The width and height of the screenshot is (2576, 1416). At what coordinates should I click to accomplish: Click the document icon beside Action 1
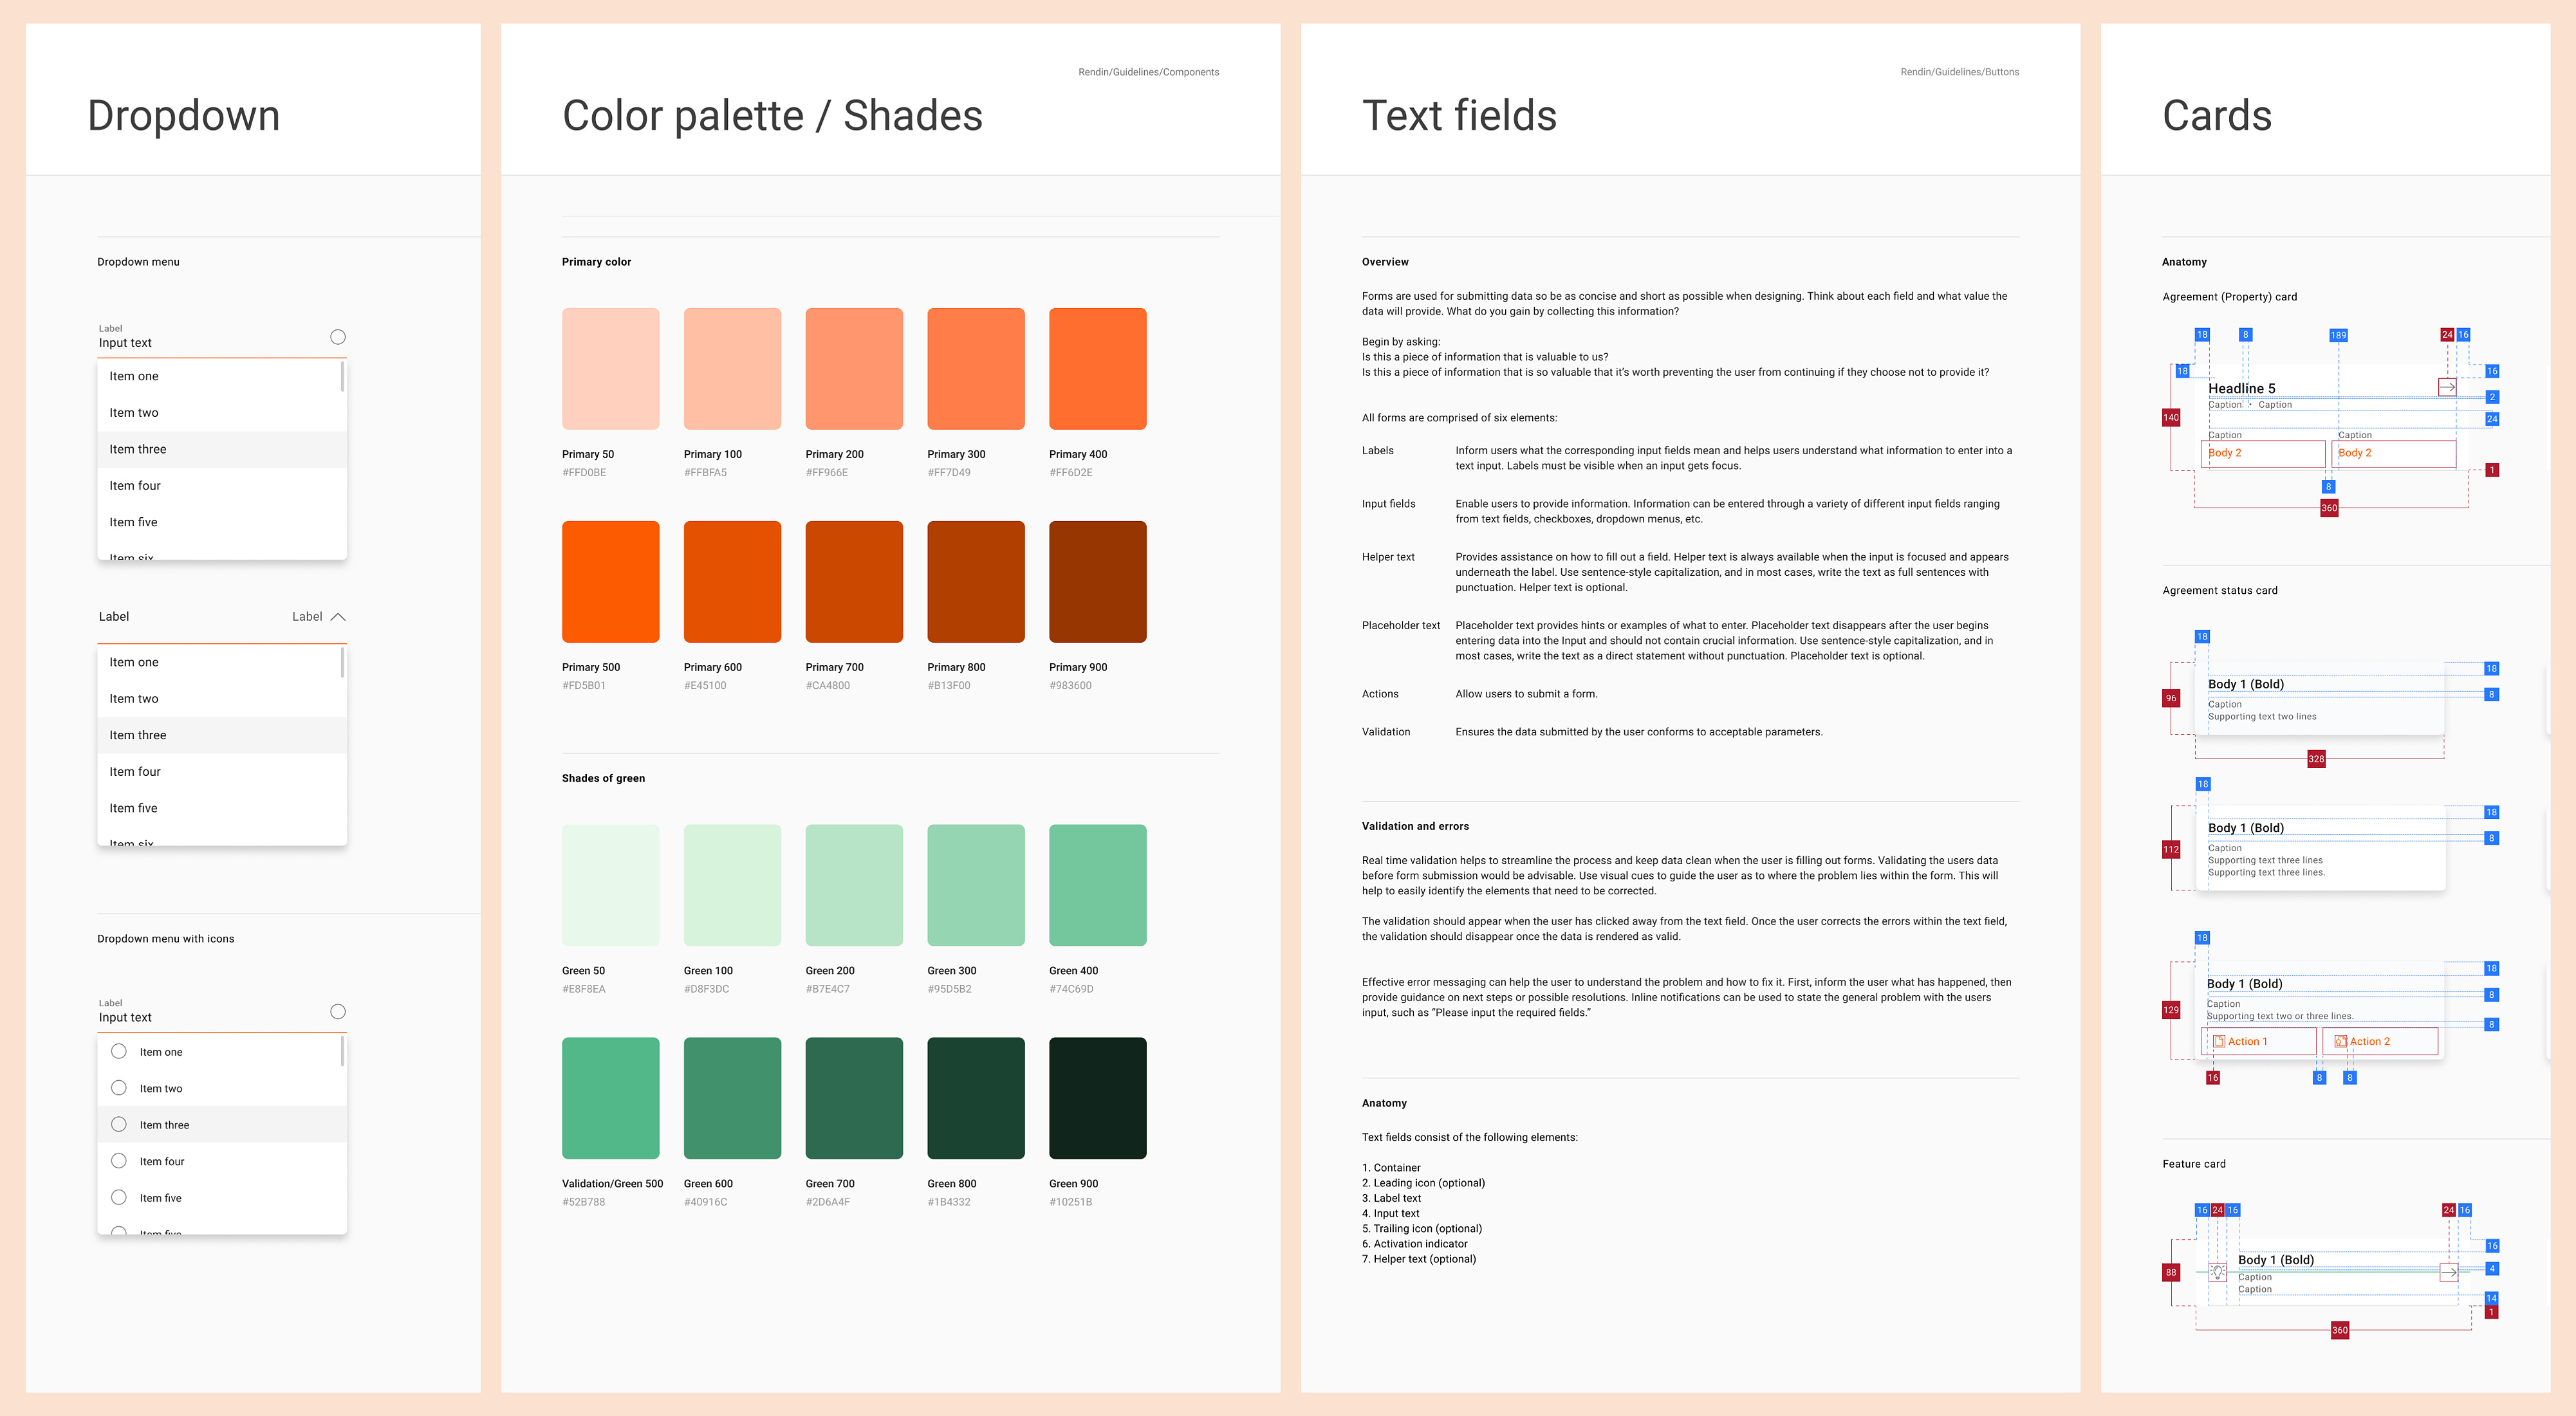2219,1041
